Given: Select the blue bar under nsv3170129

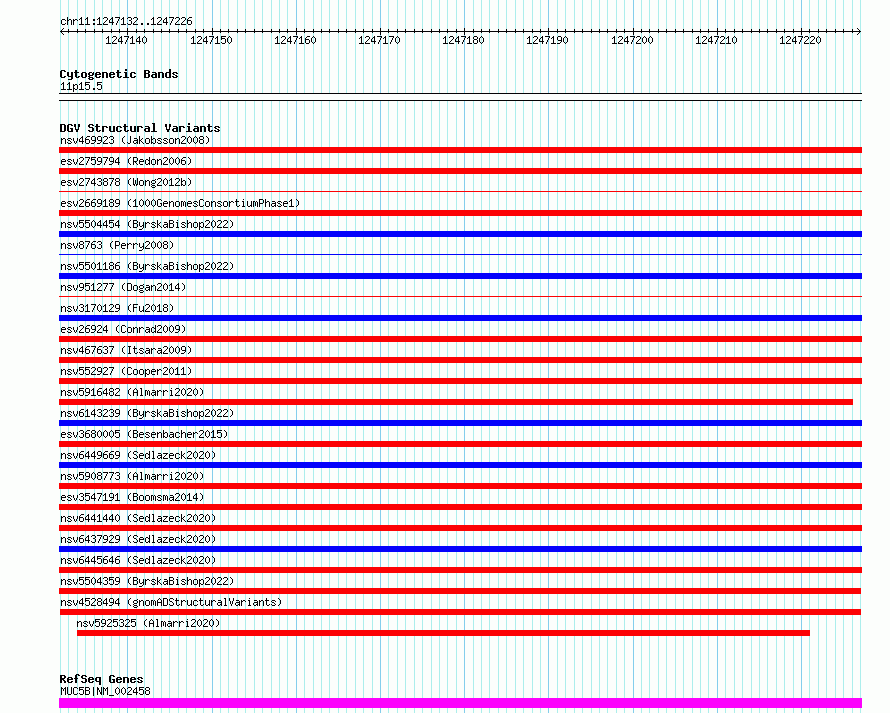Looking at the screenshot, I should (x=460, y=318).
